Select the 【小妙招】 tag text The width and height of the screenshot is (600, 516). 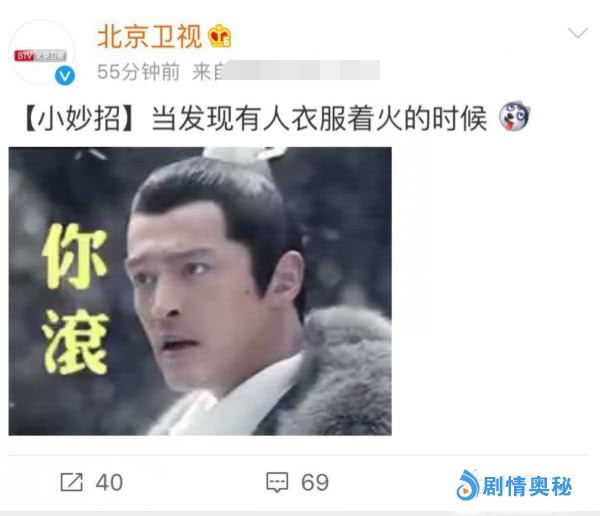tap(79, 118)
